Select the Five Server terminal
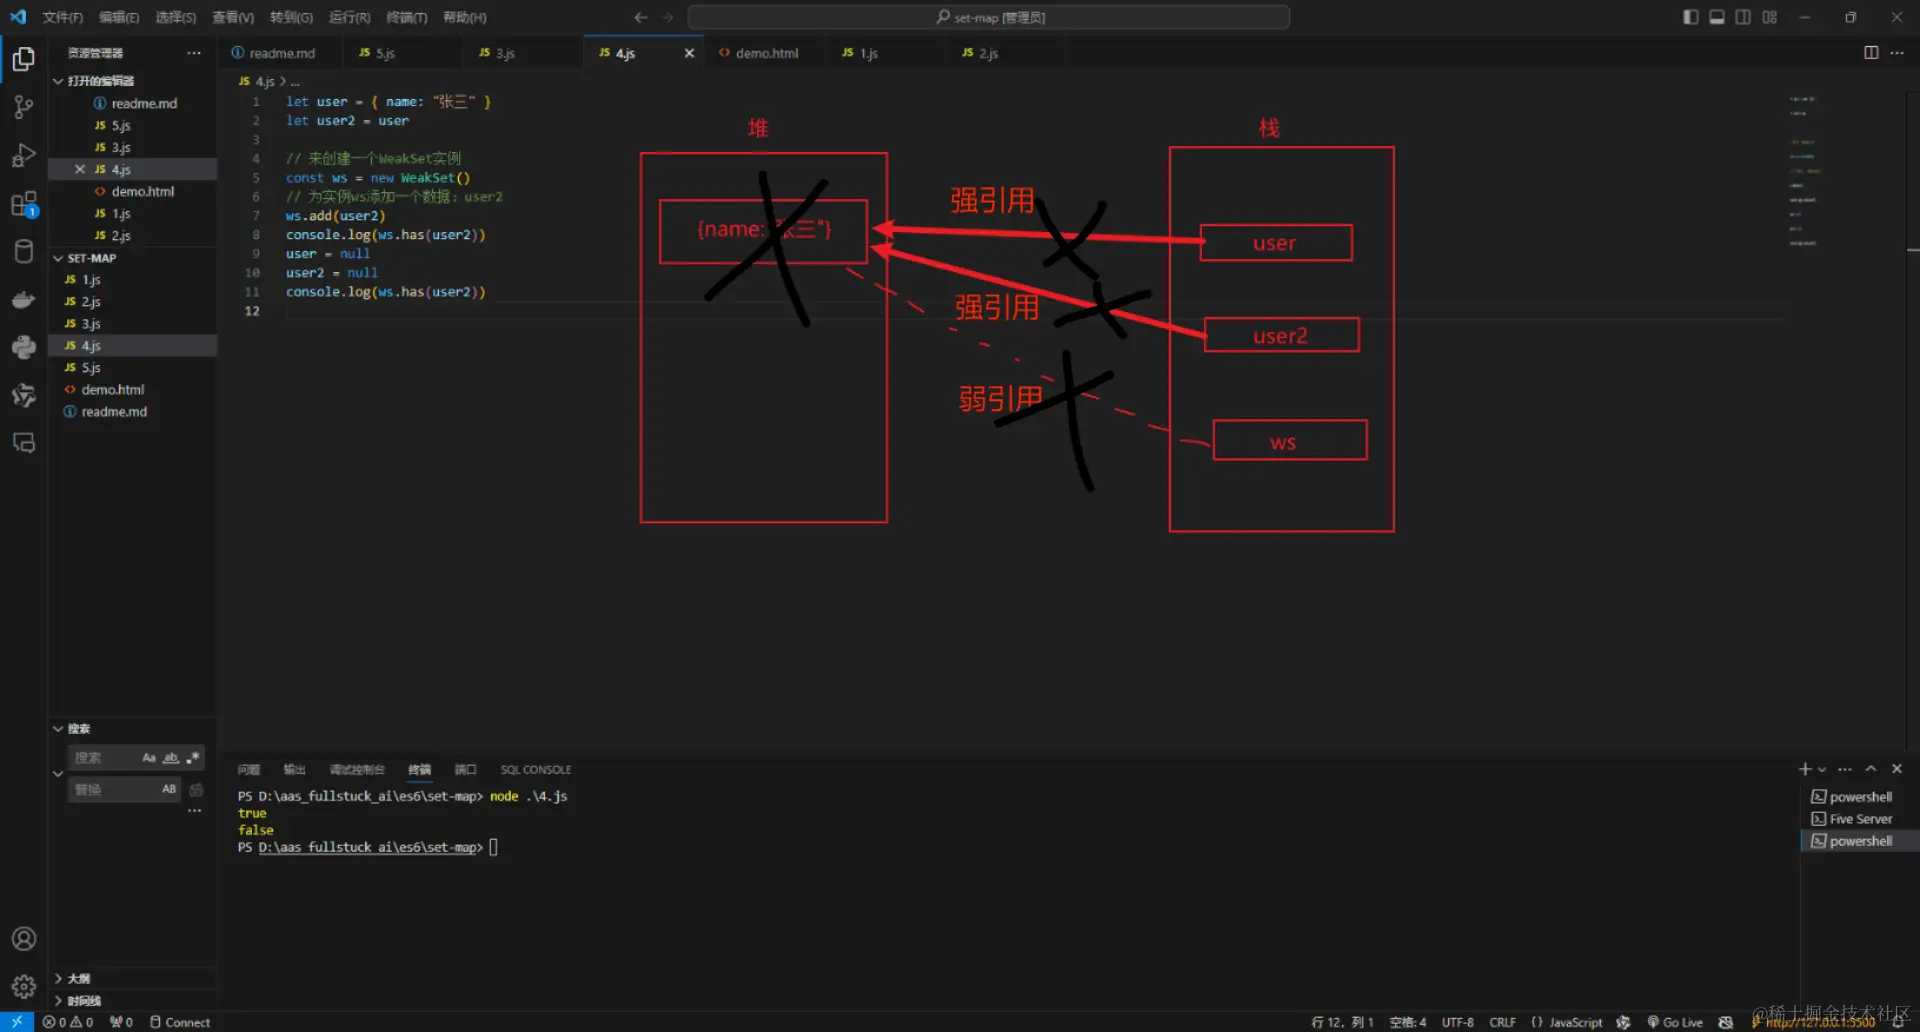Image resolution: width=1920 pixels, height=1032 pixels. (1860, 819)
